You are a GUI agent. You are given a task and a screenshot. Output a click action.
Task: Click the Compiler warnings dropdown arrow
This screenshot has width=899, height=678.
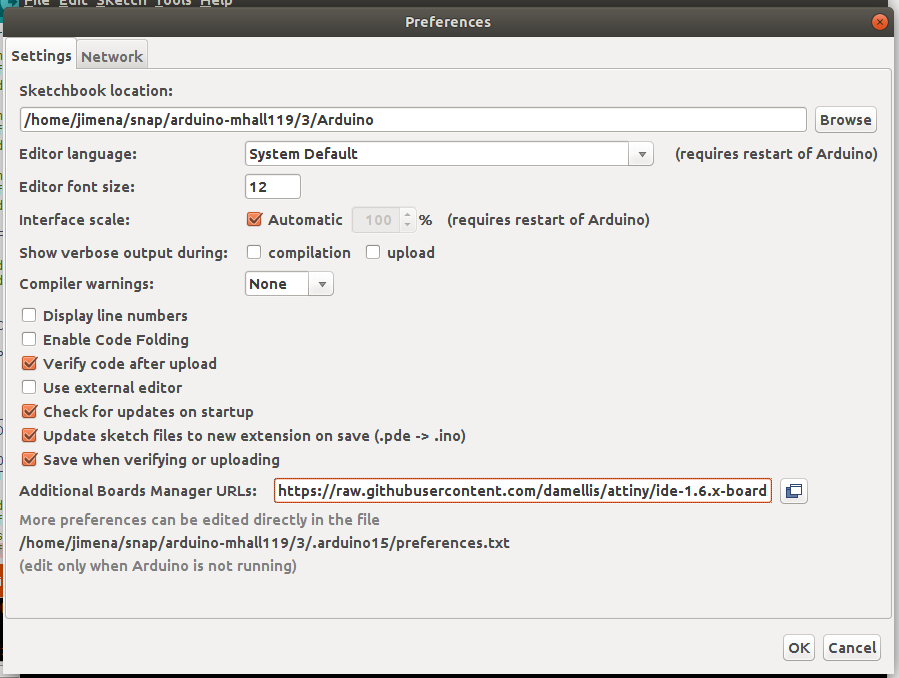click(322, 284)
